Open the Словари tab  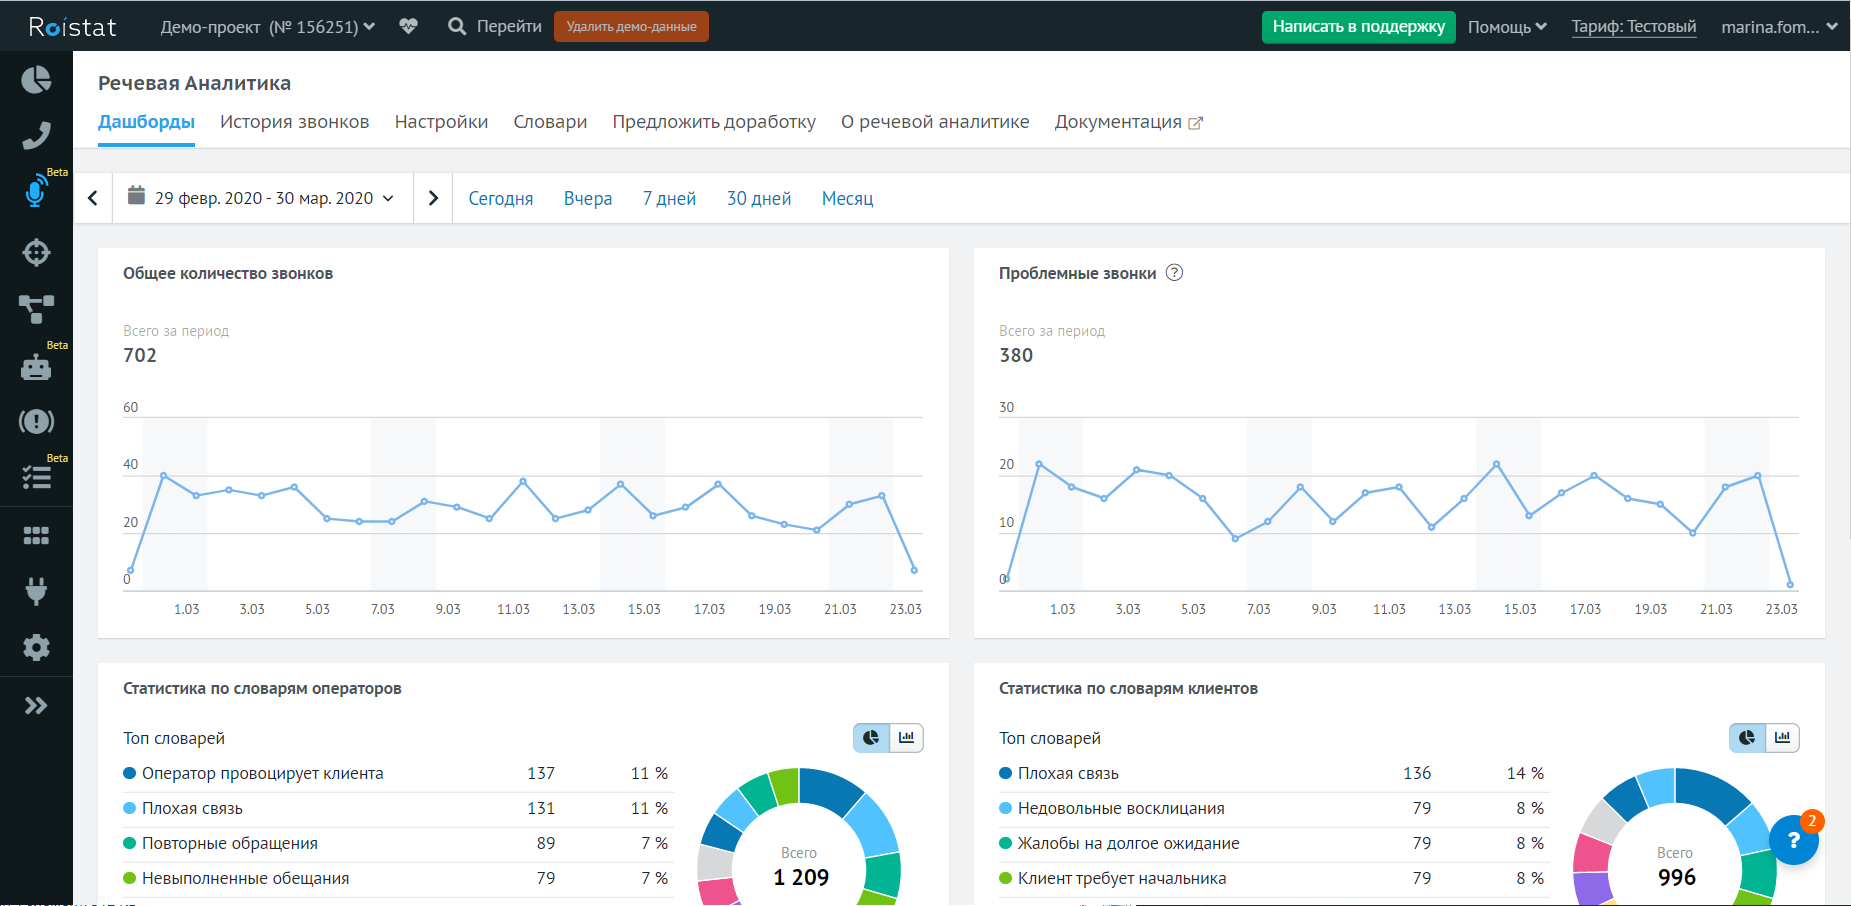pos(550,122)
